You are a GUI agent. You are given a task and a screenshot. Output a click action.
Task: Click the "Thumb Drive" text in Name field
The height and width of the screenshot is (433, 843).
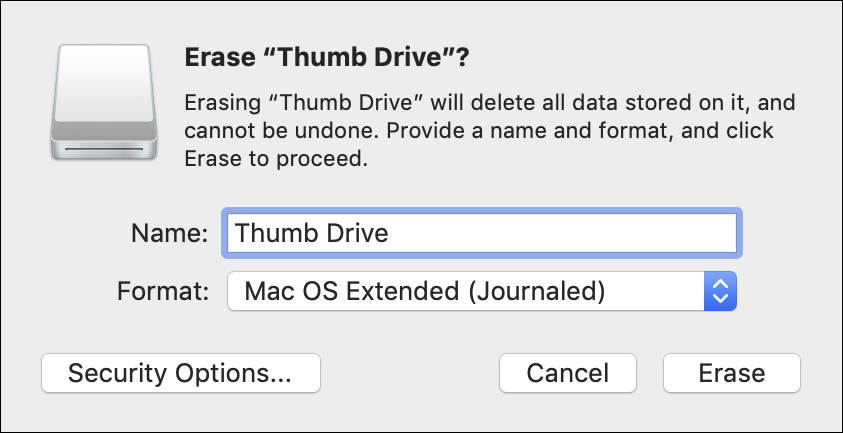(x=312, y=233)
